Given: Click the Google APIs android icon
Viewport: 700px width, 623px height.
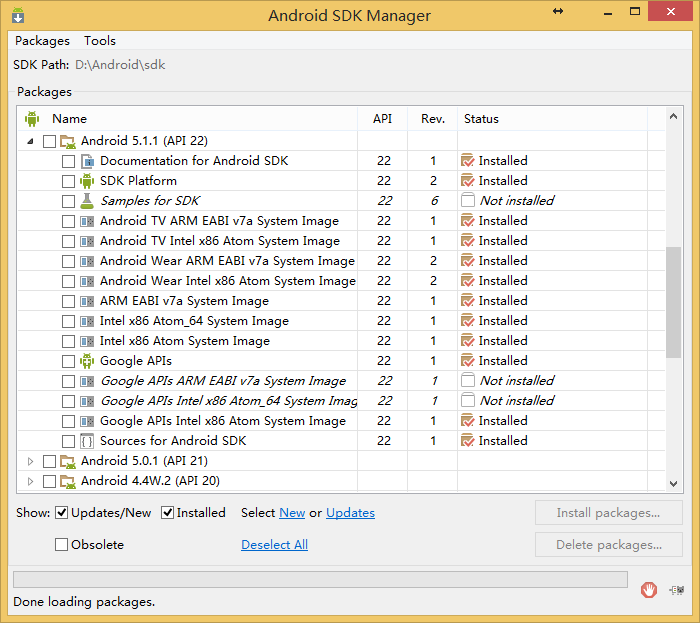Looking at the screenshot, I should [87, 361].
